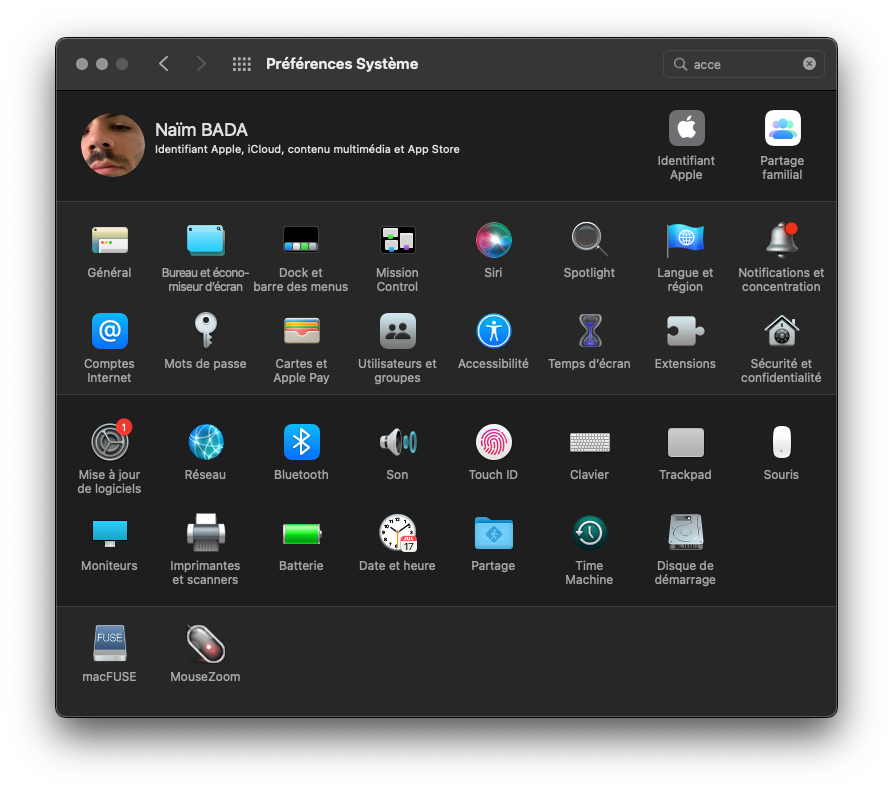Open Disque de démarrage pane
The height and width of the screenshot is (791, 893).
click(685, 533)
